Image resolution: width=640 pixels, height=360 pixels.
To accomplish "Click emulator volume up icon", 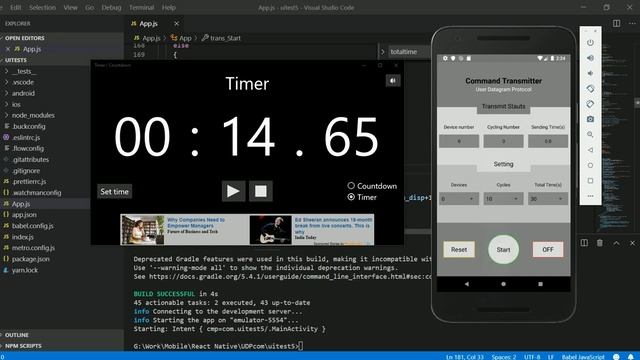I will tap(590, 58).
